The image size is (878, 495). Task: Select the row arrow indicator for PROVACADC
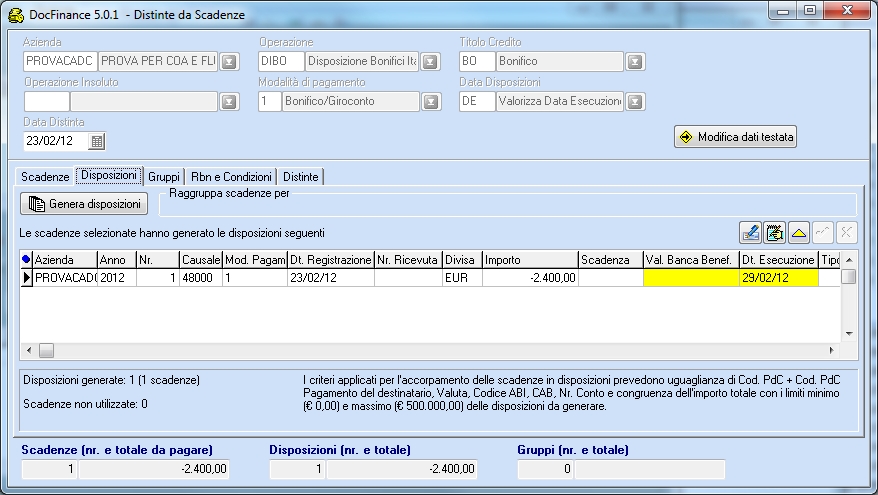click(x=26, y=278)
